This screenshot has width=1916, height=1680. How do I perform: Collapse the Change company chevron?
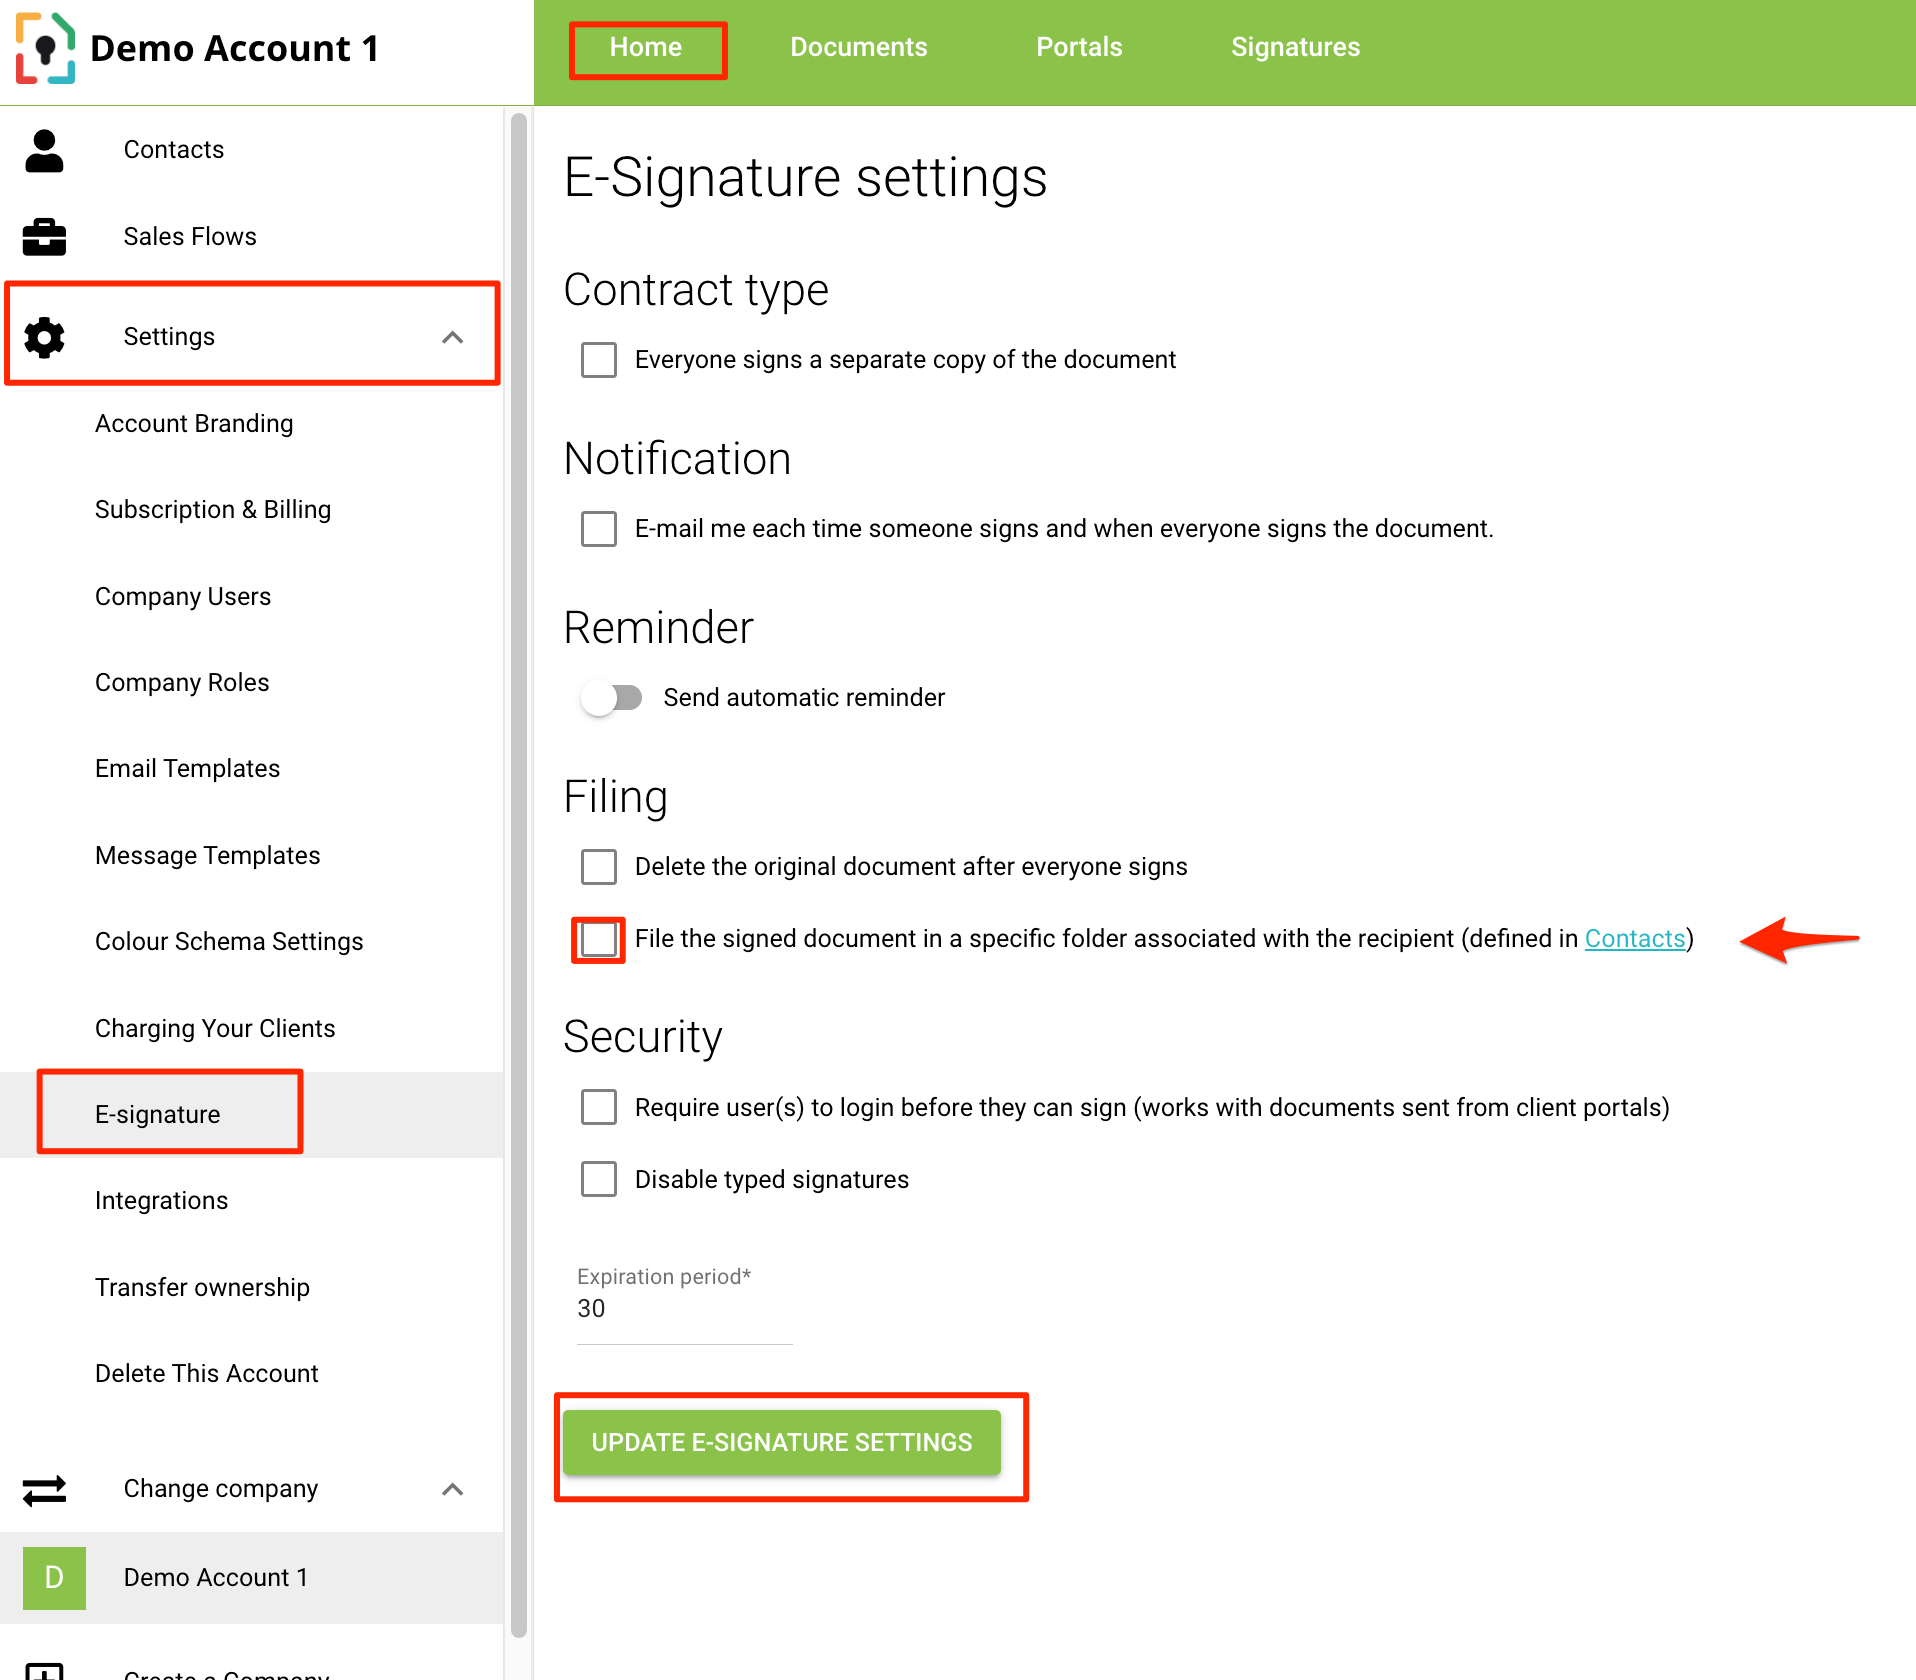(453, 1489)
